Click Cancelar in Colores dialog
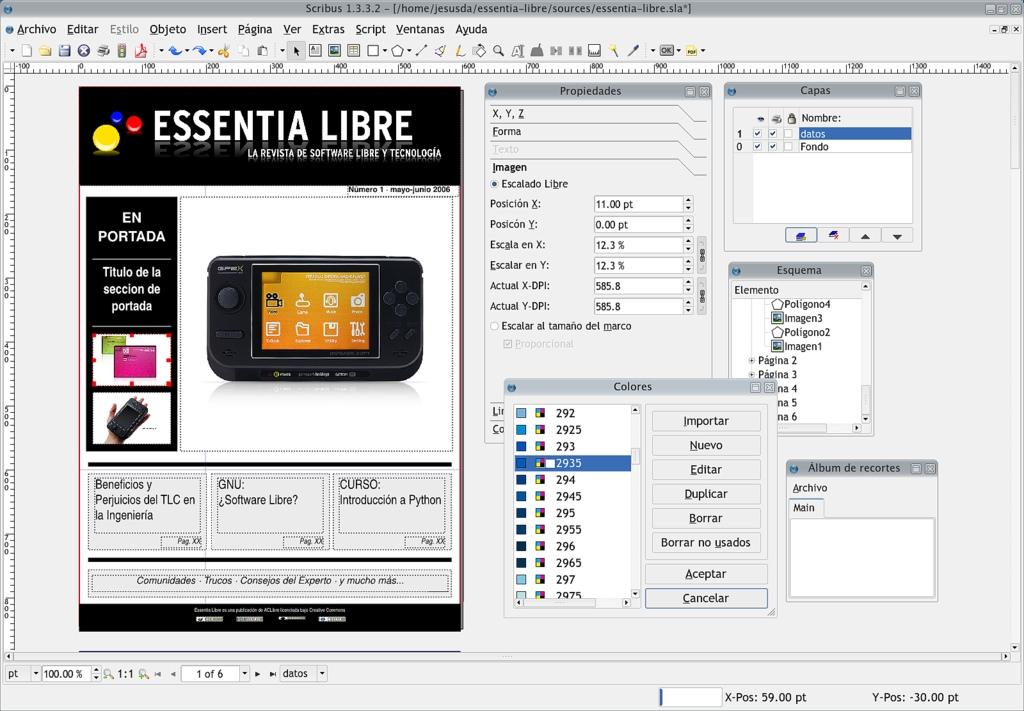 (x=706, y=598)
